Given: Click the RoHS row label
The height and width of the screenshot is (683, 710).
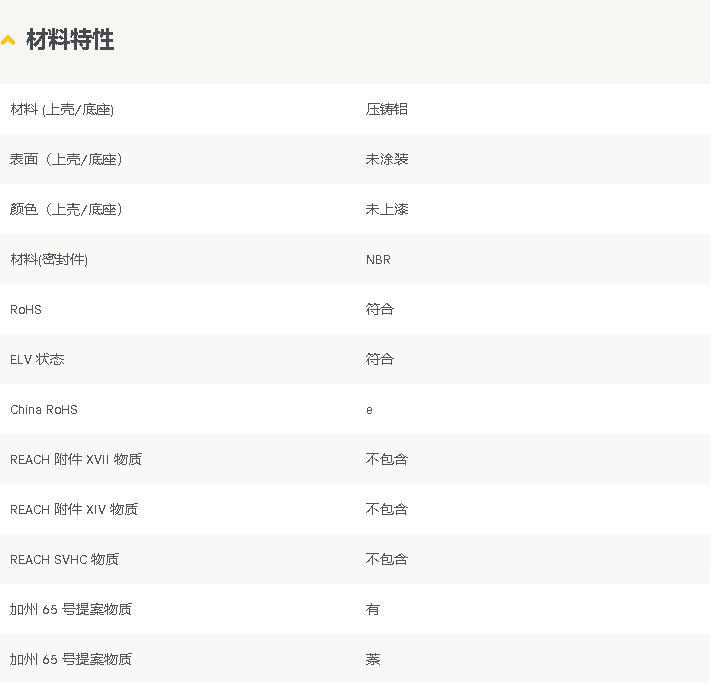Looking at the screenshot, I should click(x=26, y=310).
